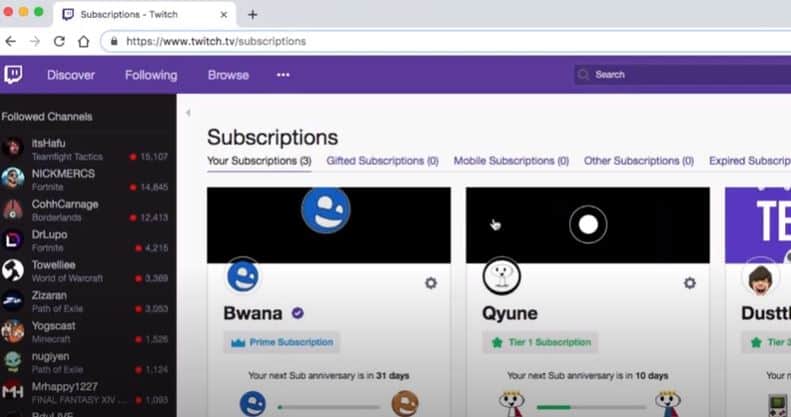Click the crown icon on Prime Subscription

[238, 343]
